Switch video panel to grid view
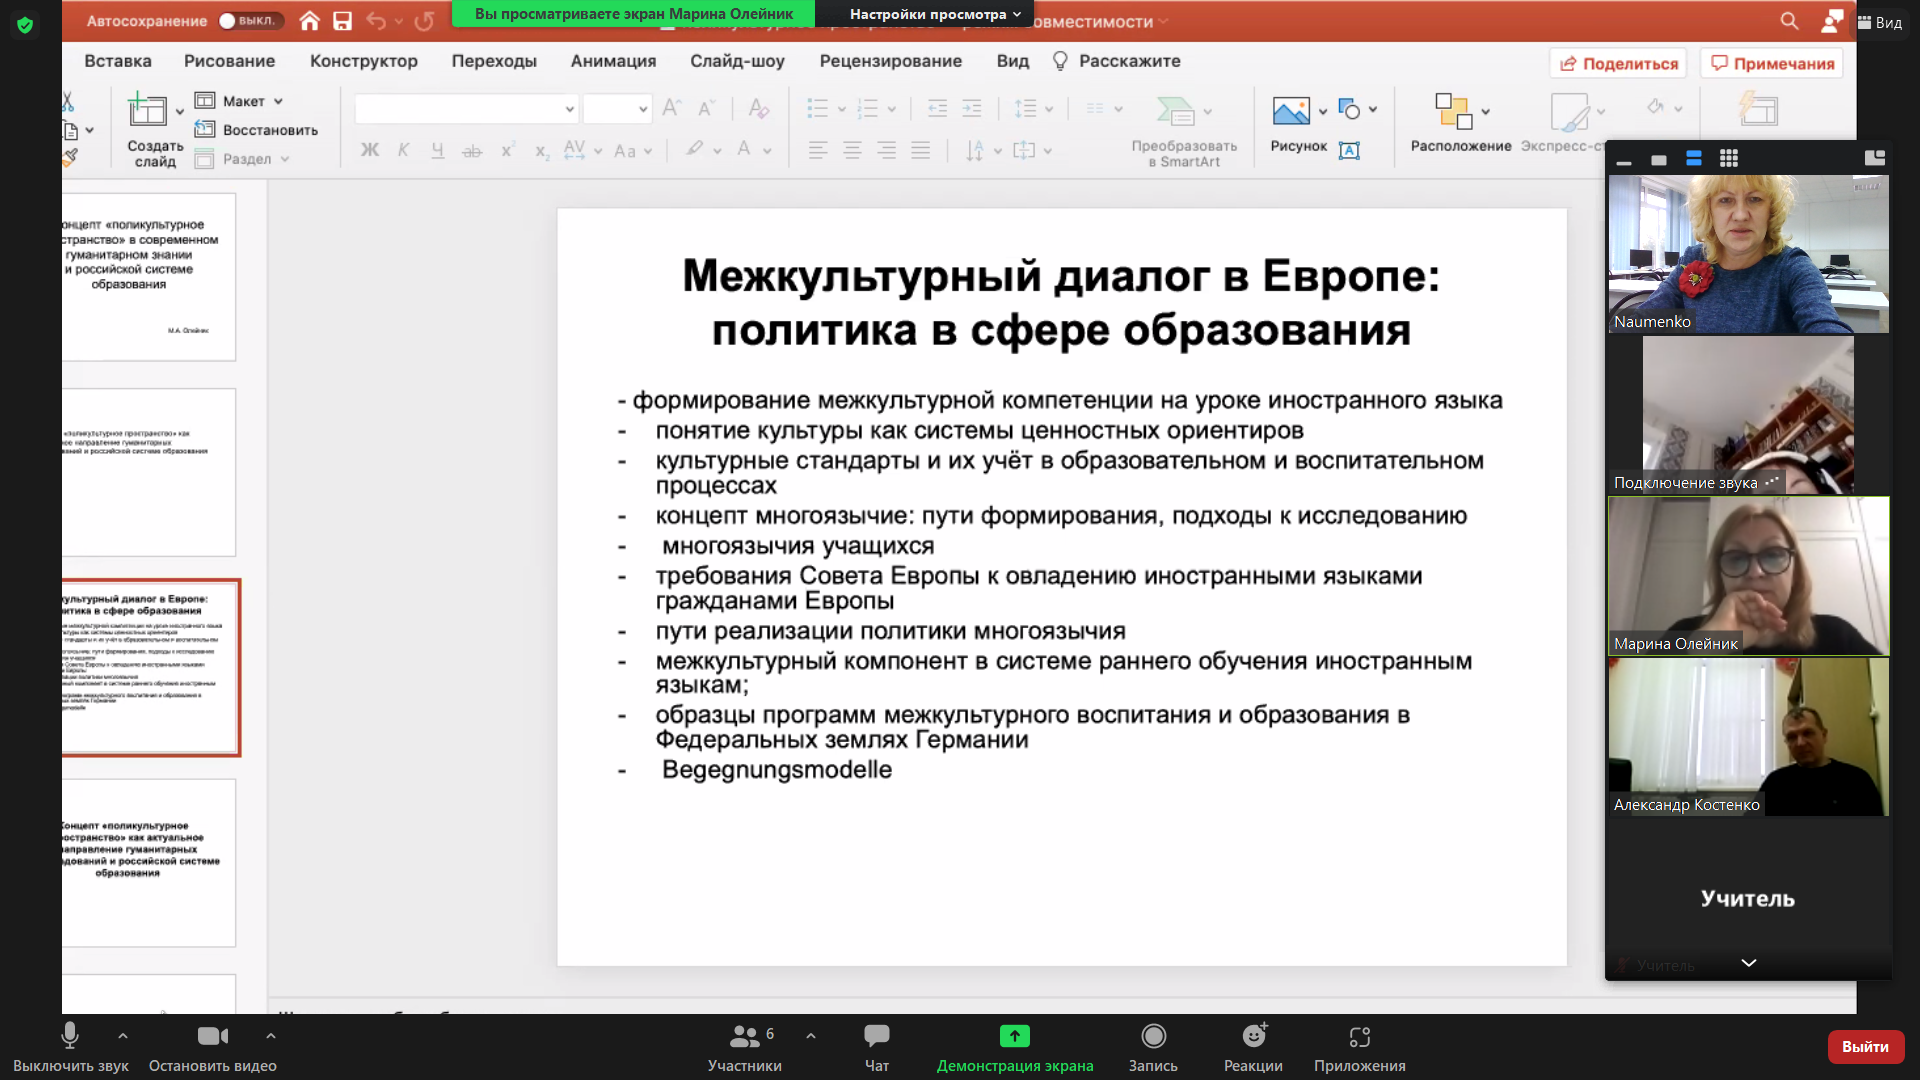The image size is (1920, 1080). pyautogui.click(x=1728, y=158)
